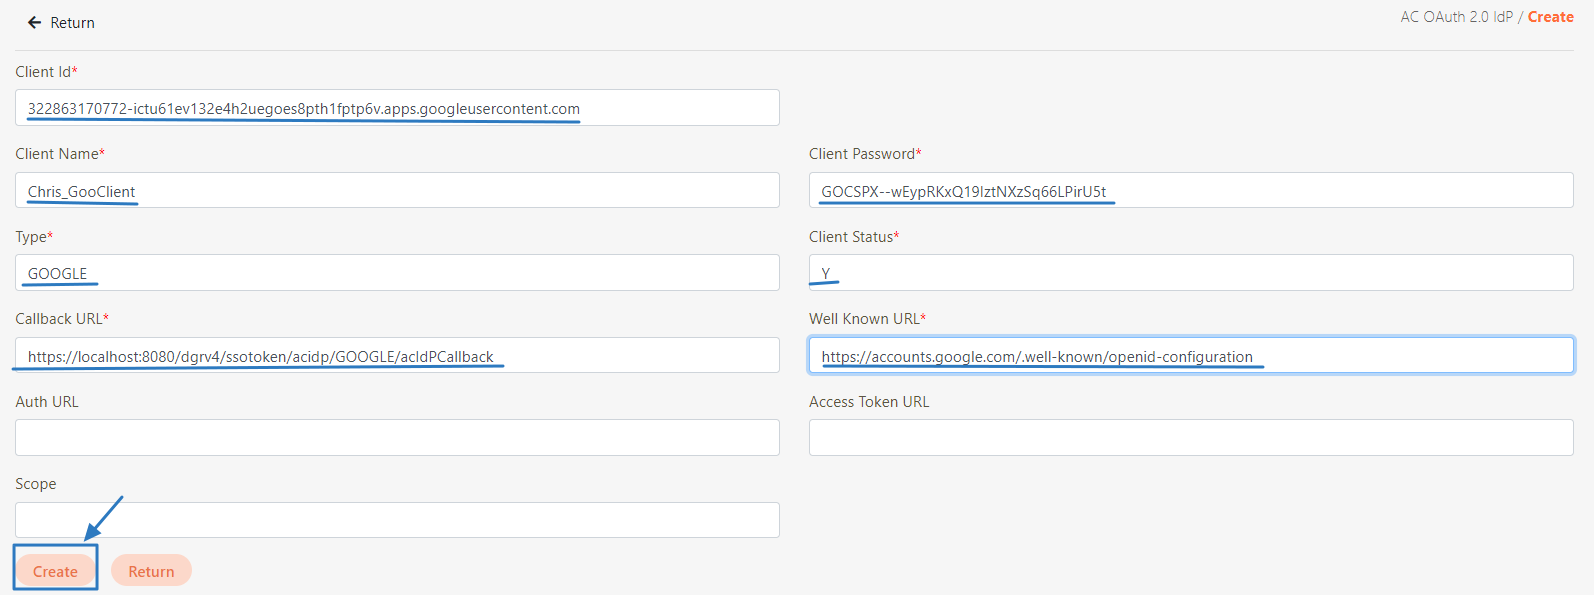Click the Access Token URL label

[868, 402]
